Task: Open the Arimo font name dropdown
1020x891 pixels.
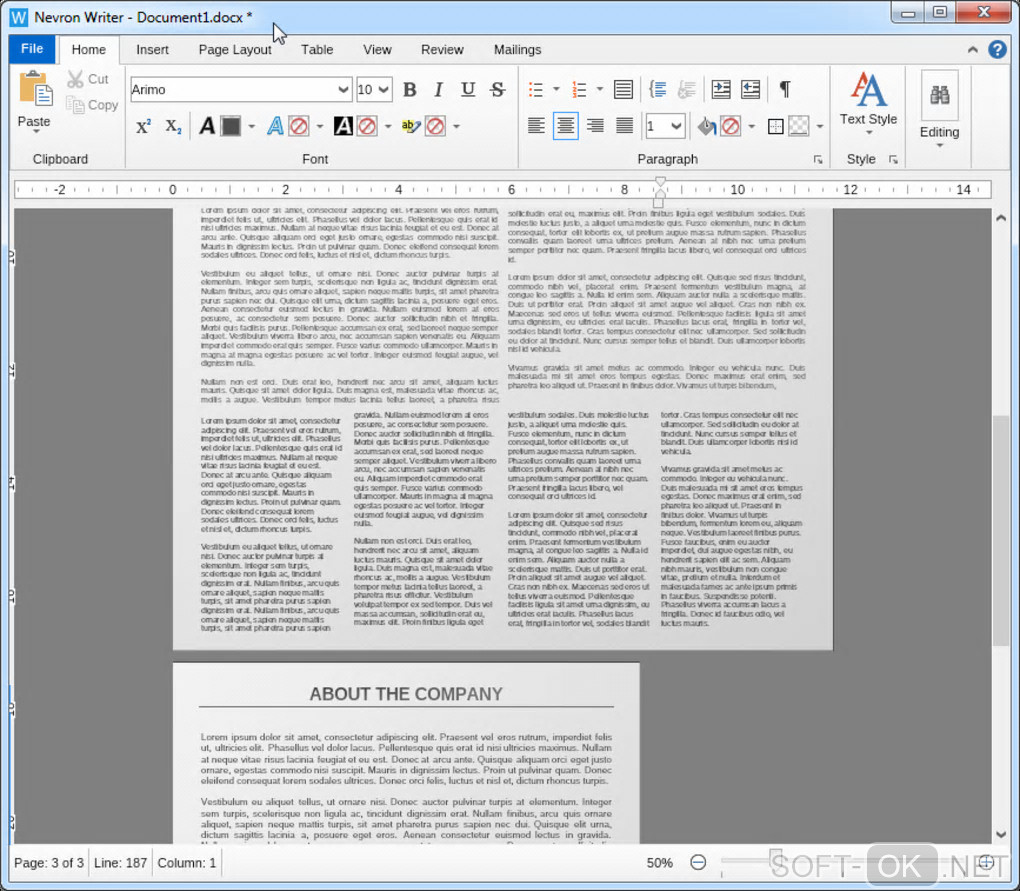Action: point(343,90)
